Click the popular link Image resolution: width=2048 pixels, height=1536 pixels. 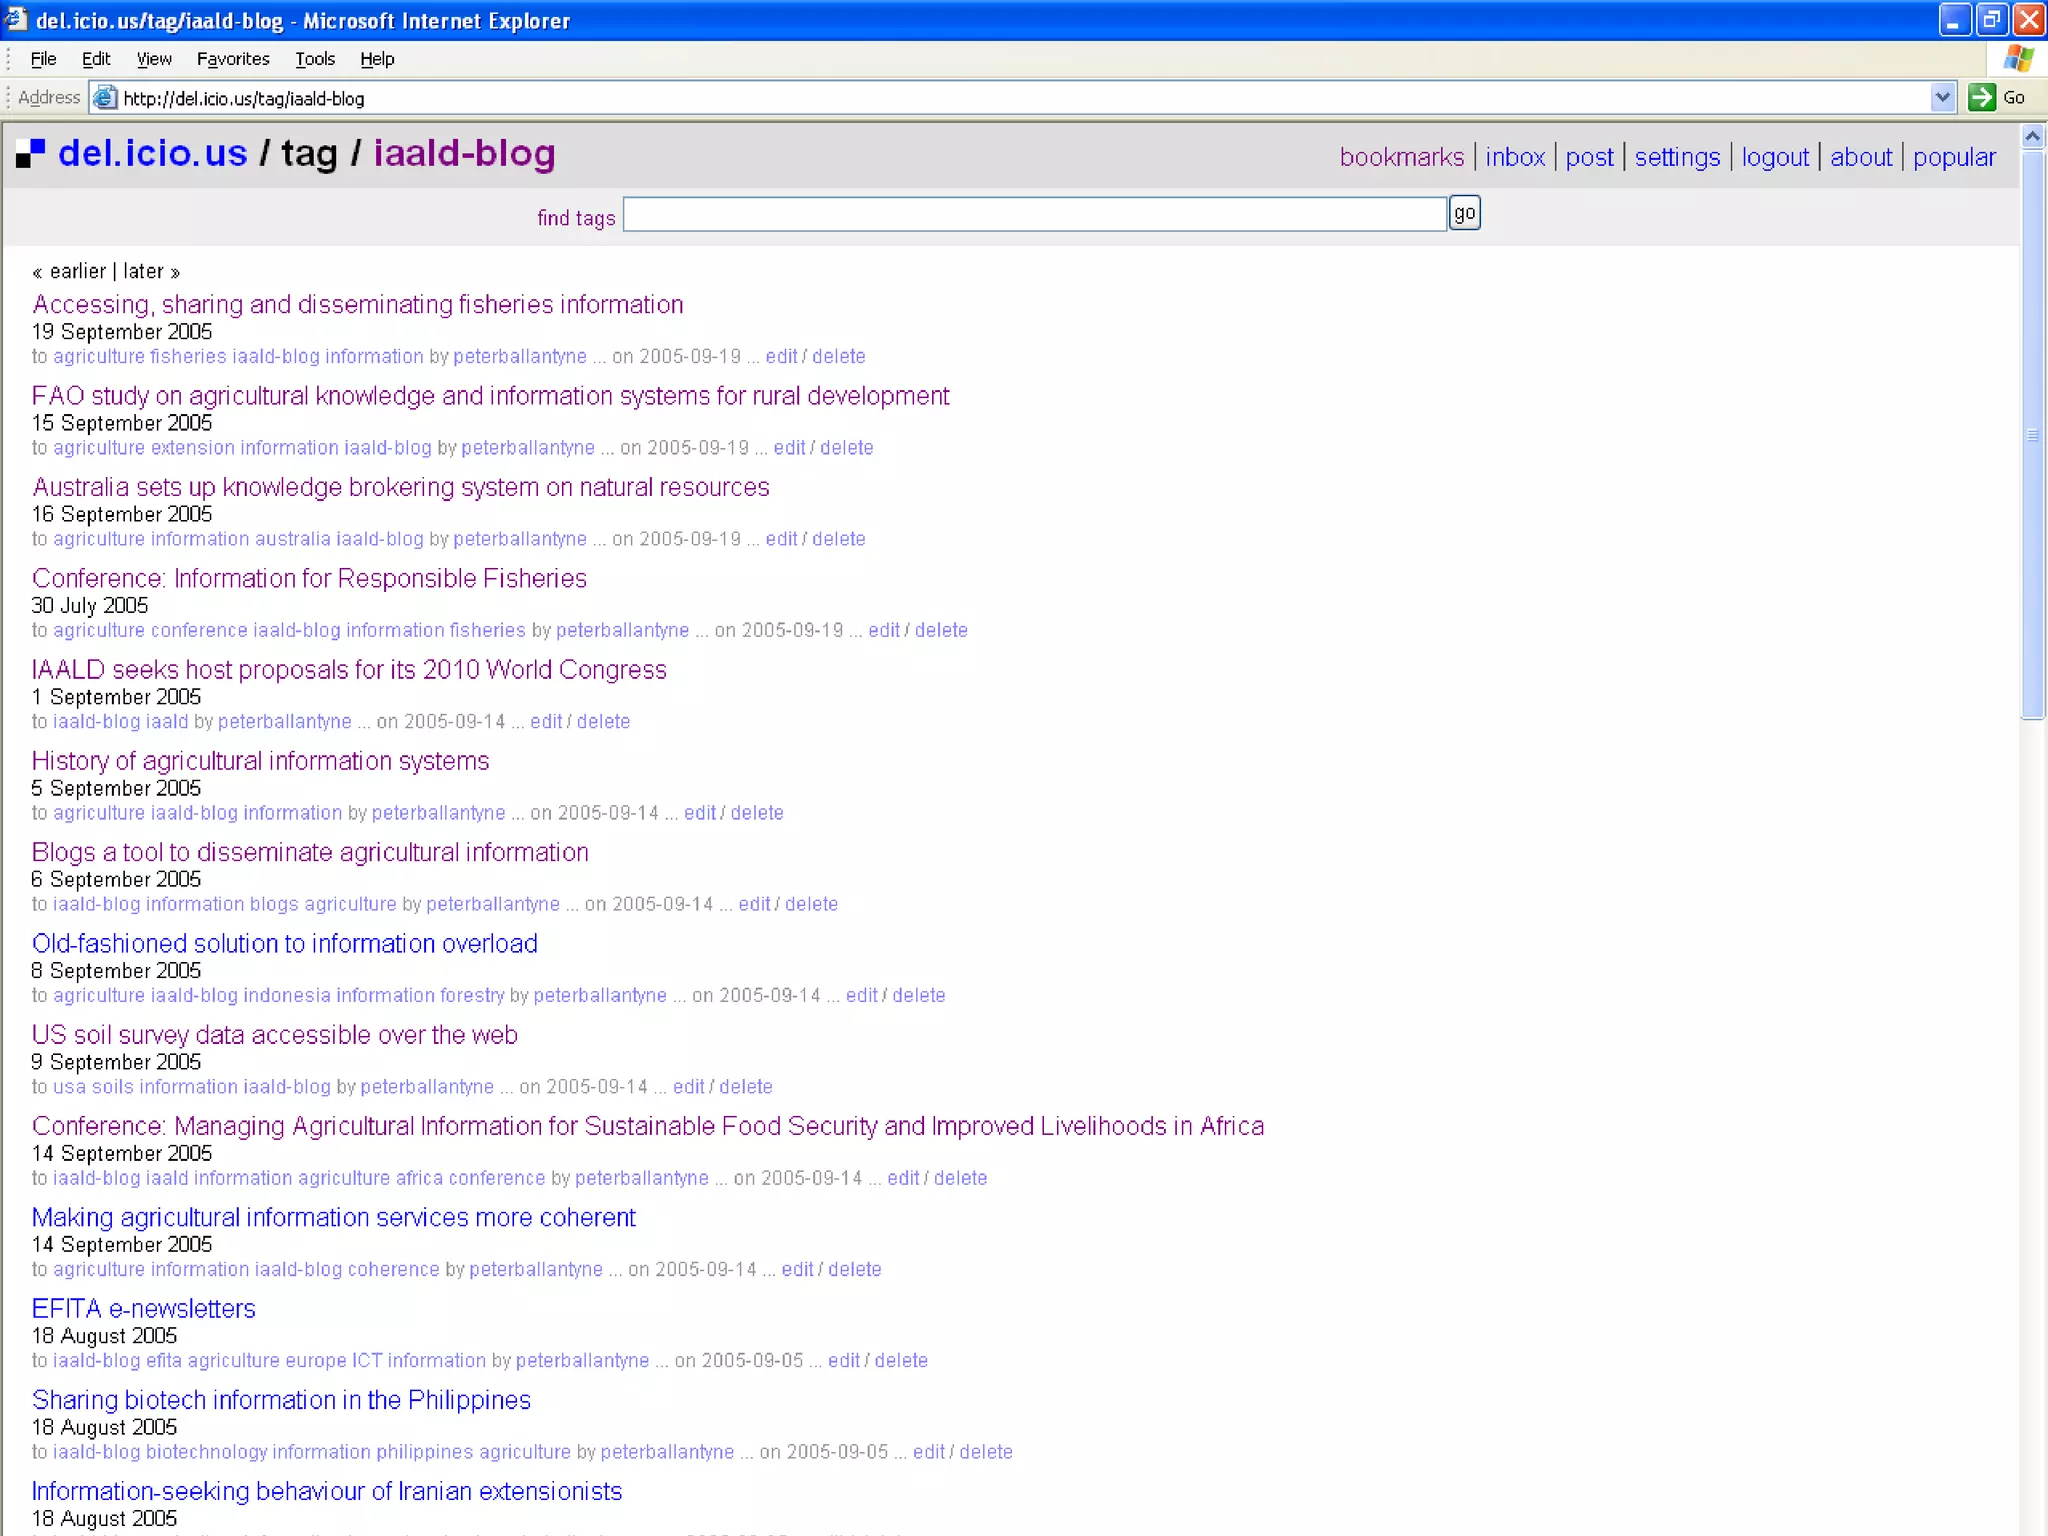(x=1953, y=157)
